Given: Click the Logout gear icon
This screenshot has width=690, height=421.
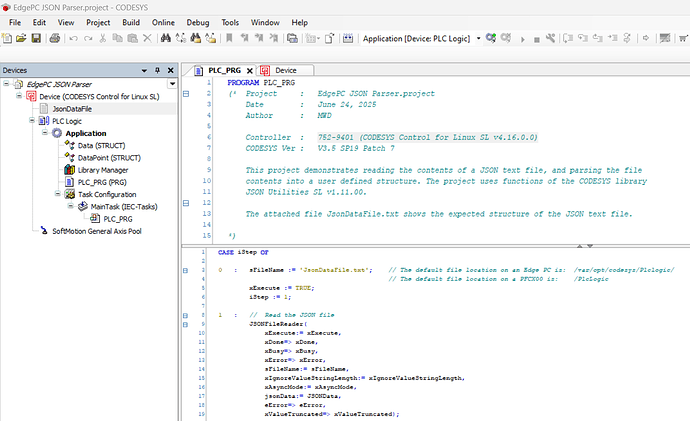Looking at the screenshot, I should click(506, 38).
